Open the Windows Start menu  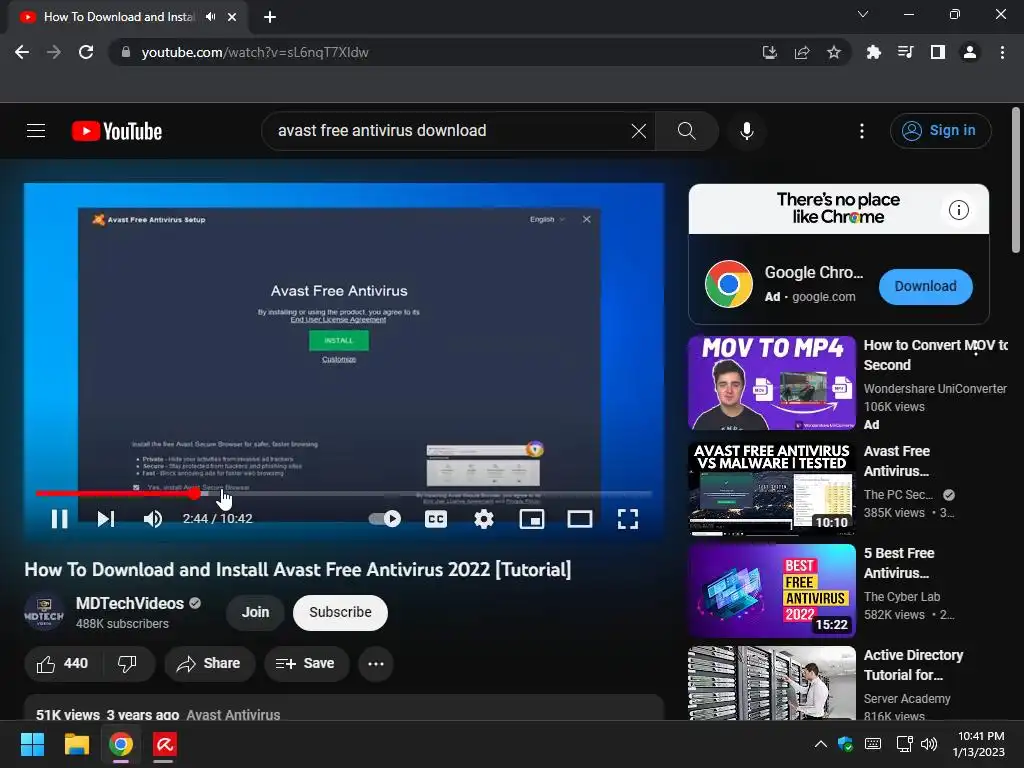tap(32, 744)
